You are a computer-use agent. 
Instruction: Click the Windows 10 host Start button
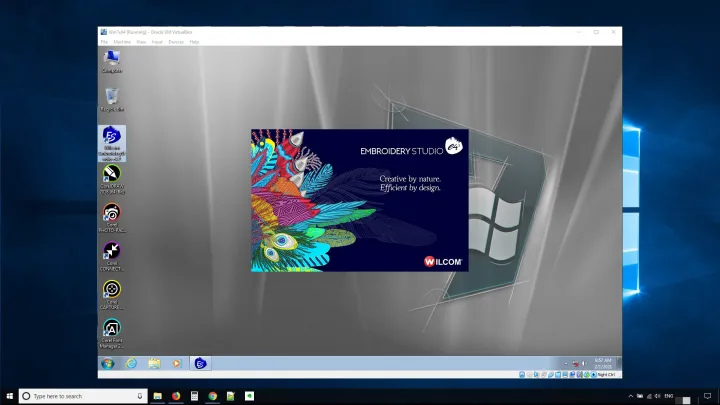coord(9,396)
